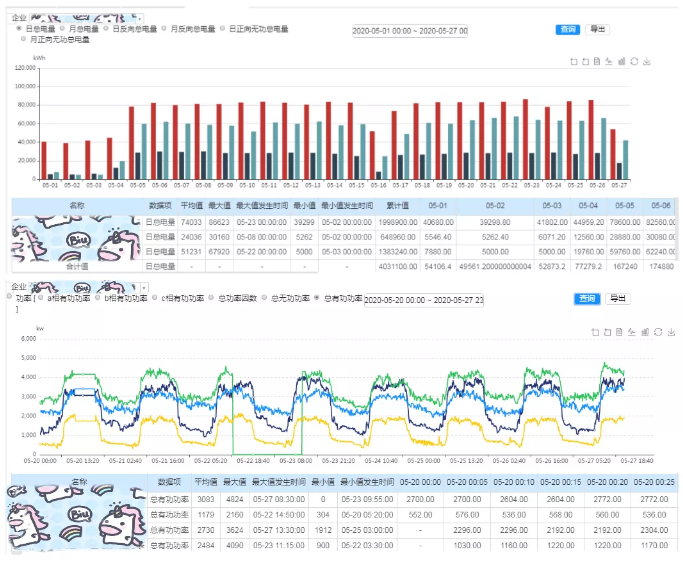The height and width of the screenshot is (565, 683).
Task: Click the zoom area icon on energy chart
Action: (x=573, y=61)
